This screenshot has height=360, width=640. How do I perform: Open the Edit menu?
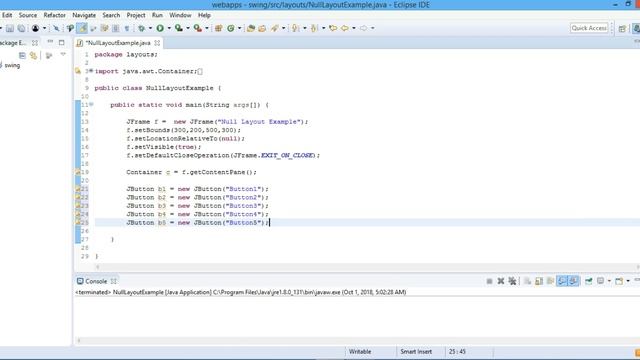7,15
